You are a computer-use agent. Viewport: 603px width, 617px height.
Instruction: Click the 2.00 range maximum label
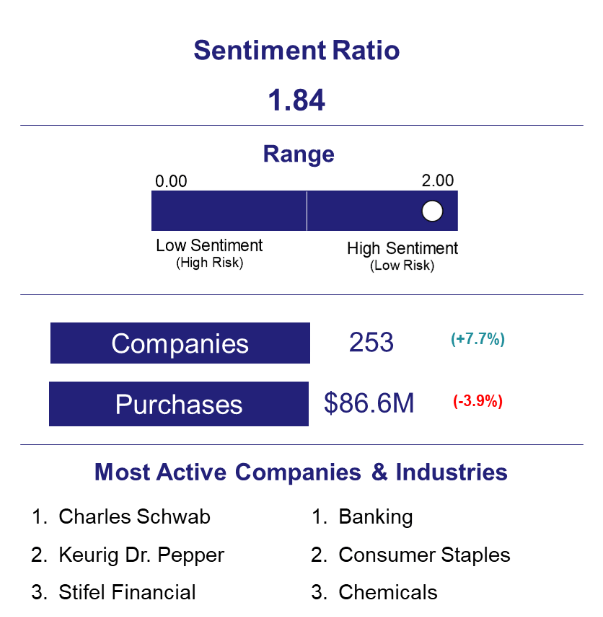pos(438,181)
